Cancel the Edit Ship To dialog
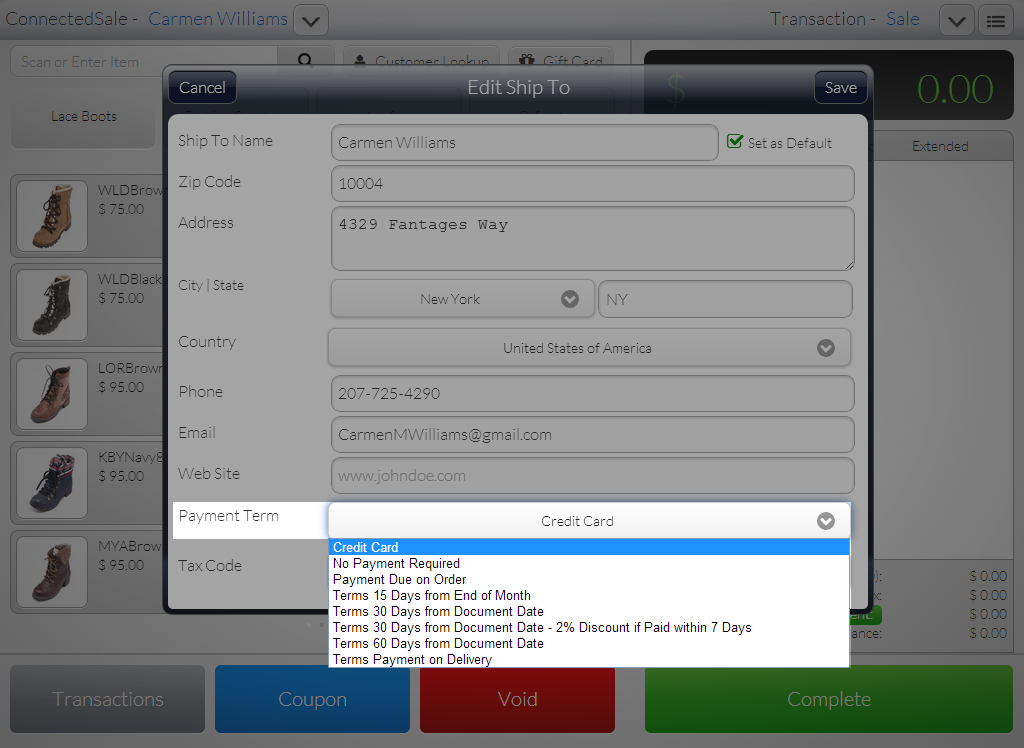The width and height of the screenshot is (1024, 748). coord(202,88)
